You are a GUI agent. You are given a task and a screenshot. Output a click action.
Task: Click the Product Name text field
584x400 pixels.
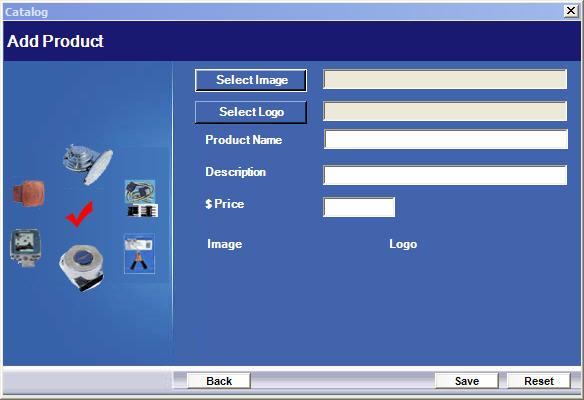(x=446, y=139)
